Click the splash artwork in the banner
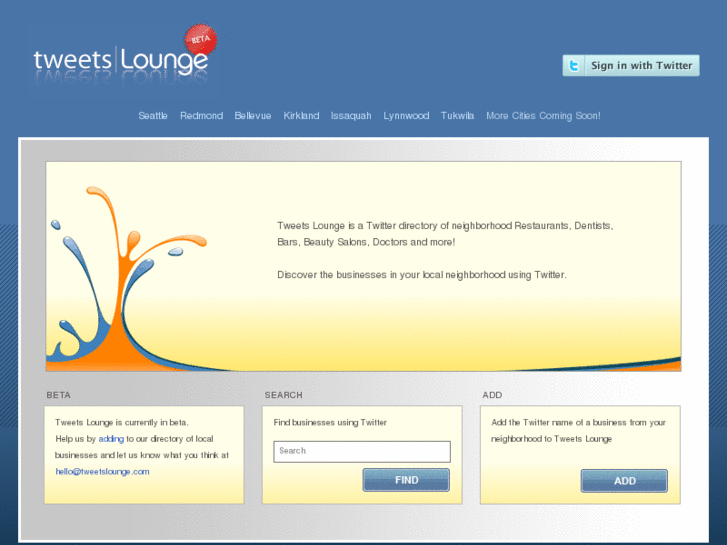Image resolution: width=727 pixels, height=545 pixels. 128,278
